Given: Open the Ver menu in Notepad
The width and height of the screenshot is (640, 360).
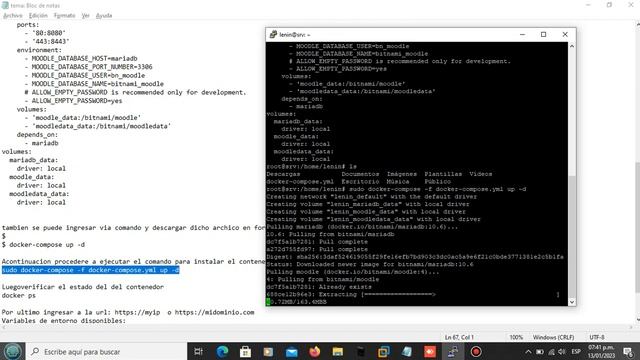Looking at the screenshot, I should [85, 16].
